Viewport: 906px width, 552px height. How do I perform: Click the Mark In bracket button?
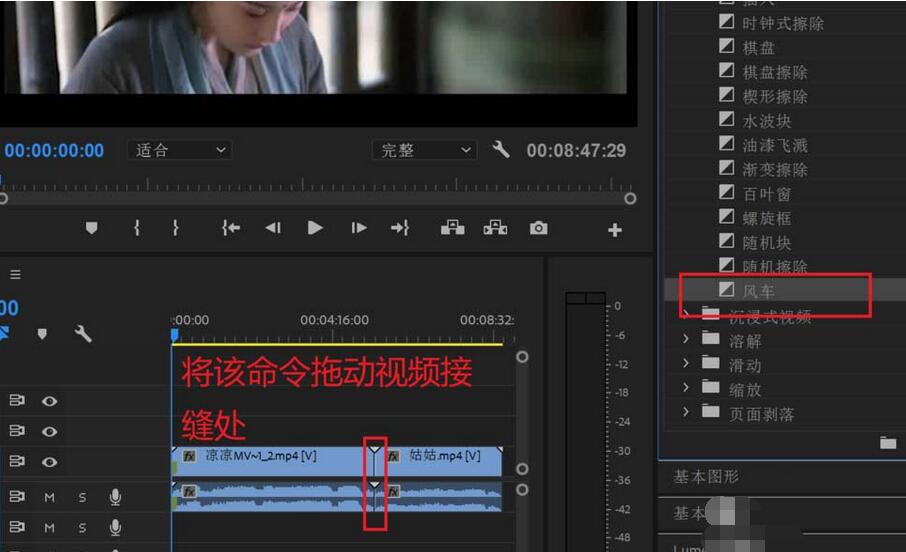pos(137,228)
